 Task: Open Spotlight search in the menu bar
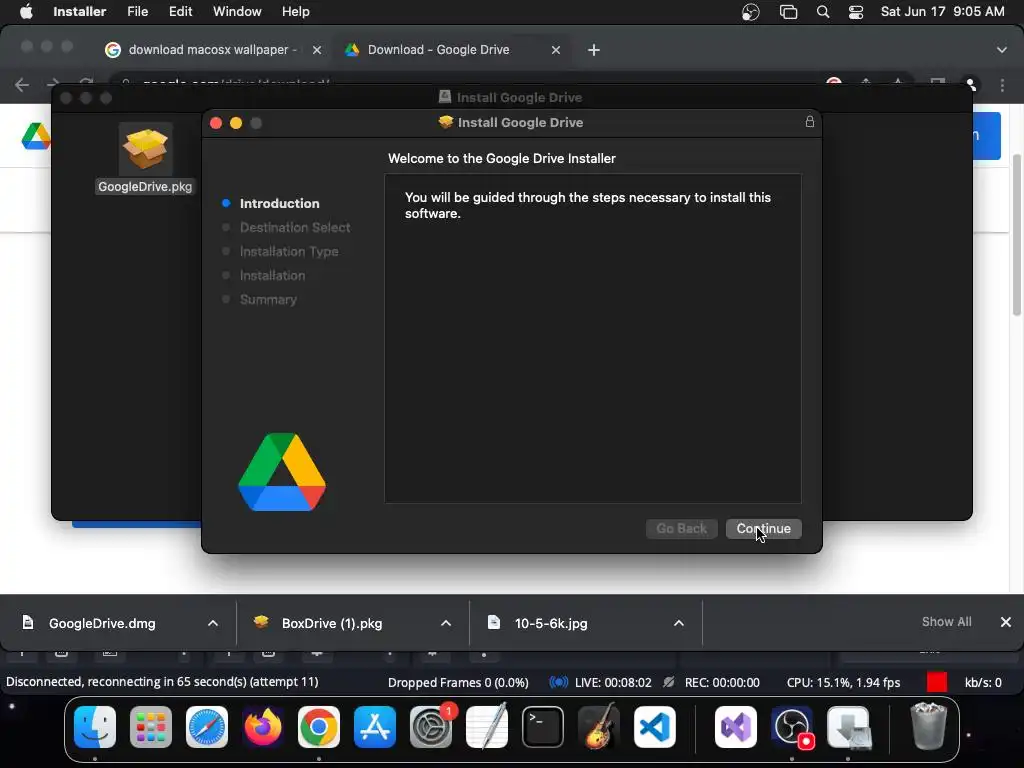[823, 12]
